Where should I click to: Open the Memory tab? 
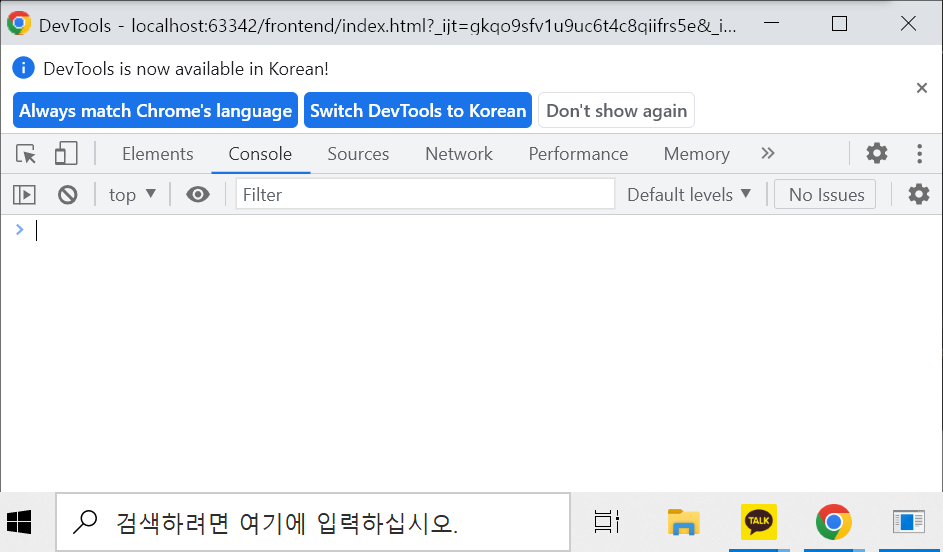click(x=696, y=154)
